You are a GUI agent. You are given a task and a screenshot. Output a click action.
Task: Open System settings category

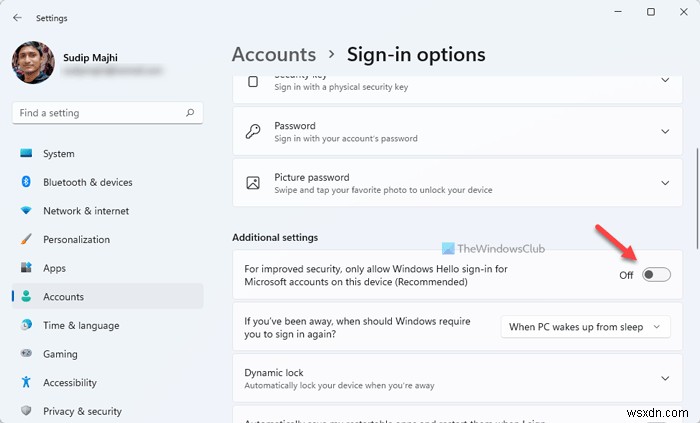tap(108, 153)
